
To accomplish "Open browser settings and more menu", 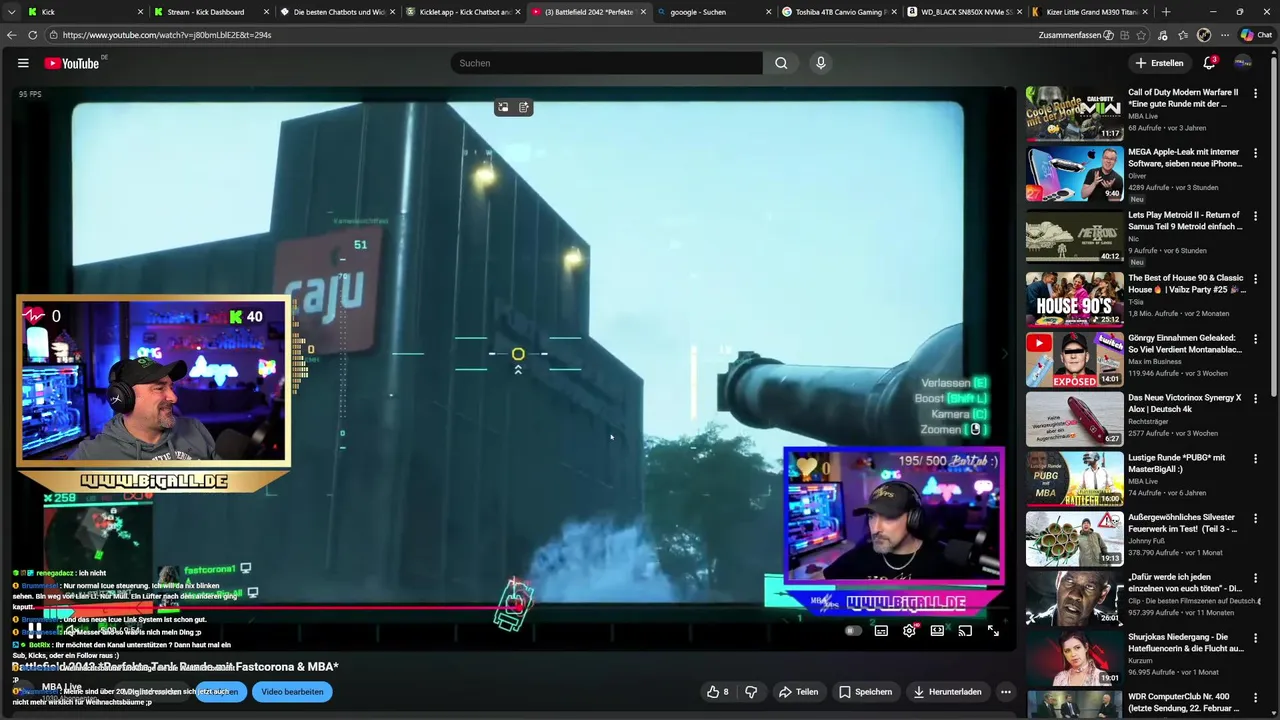I will point(1225,35).
